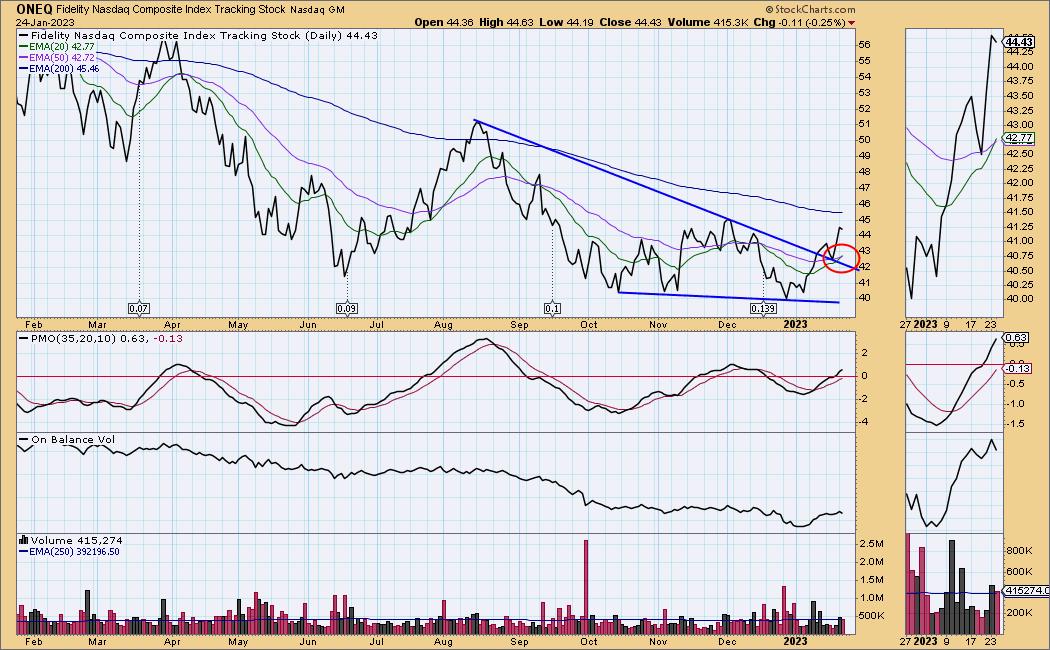Click the Nasdaq GM exchange label
Viewport: 1050px width, 650px height.
point(317,10)
